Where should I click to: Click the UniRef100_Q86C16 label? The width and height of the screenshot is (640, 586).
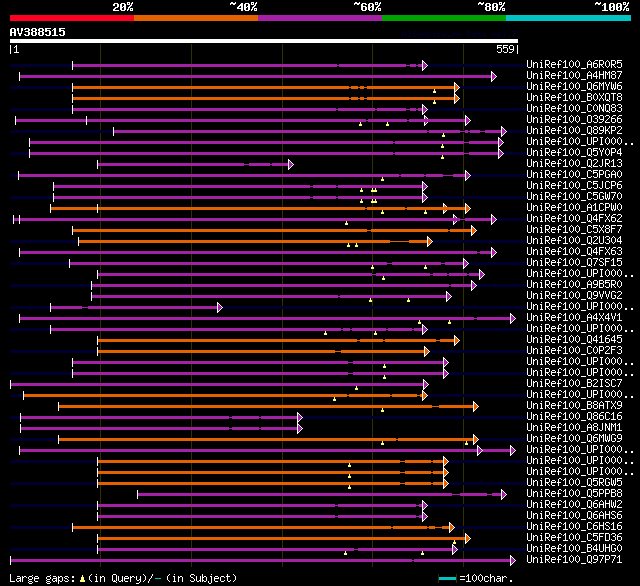(574, 417)
